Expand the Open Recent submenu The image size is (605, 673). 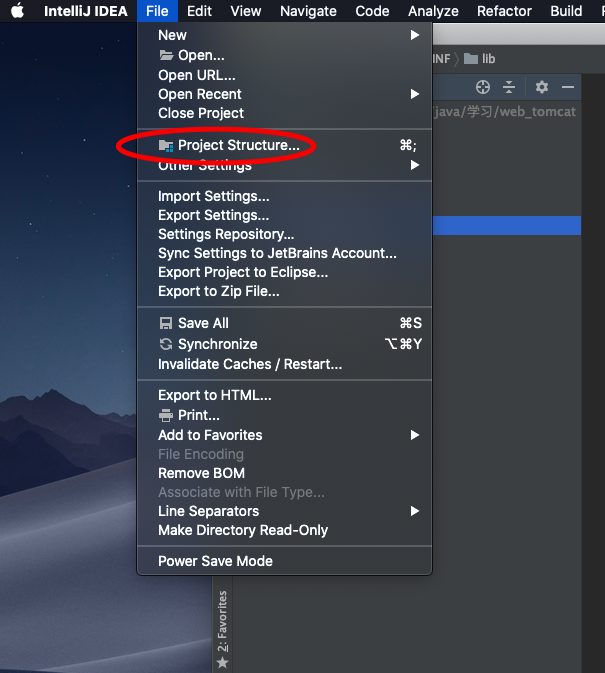click(x=284, y=94)
